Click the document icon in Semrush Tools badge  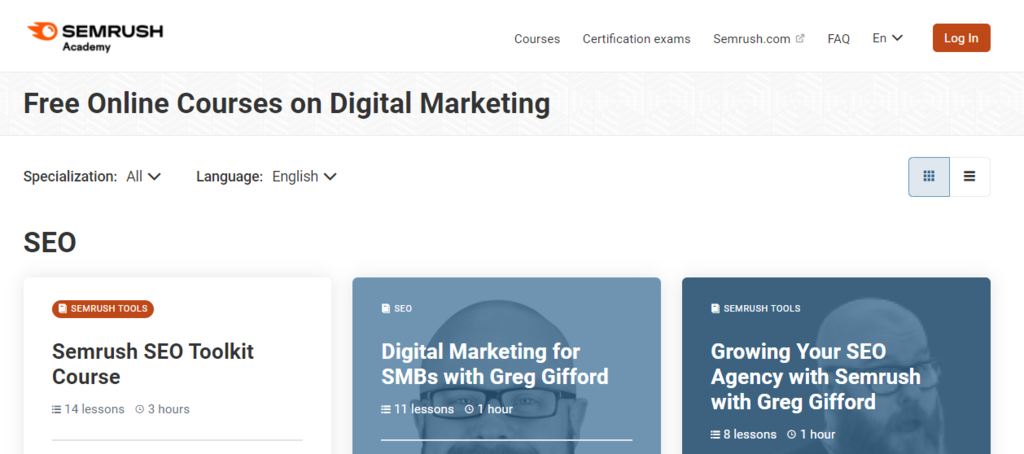pyautogui.click(x=63, y=309)
